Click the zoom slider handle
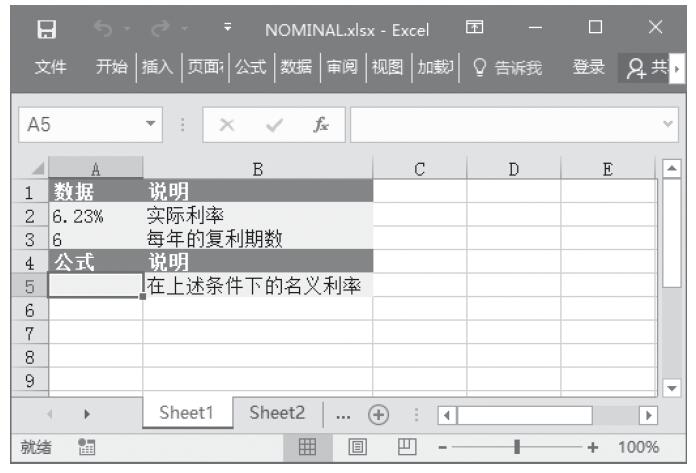Screen dimensions: 696x473 pyautogui.click(x=516, y=447)
